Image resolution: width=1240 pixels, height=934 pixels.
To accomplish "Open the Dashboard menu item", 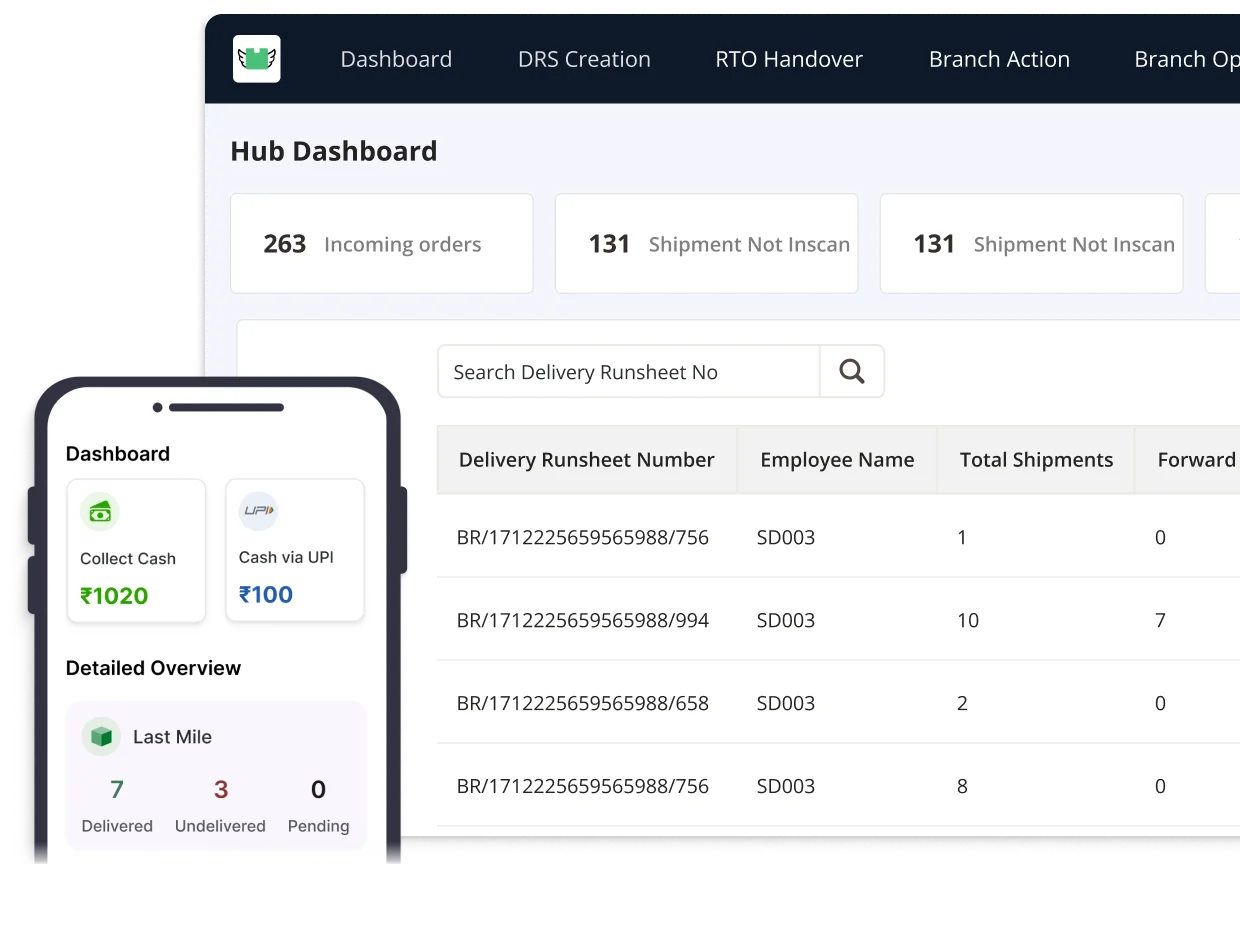I will pos(396,59).
